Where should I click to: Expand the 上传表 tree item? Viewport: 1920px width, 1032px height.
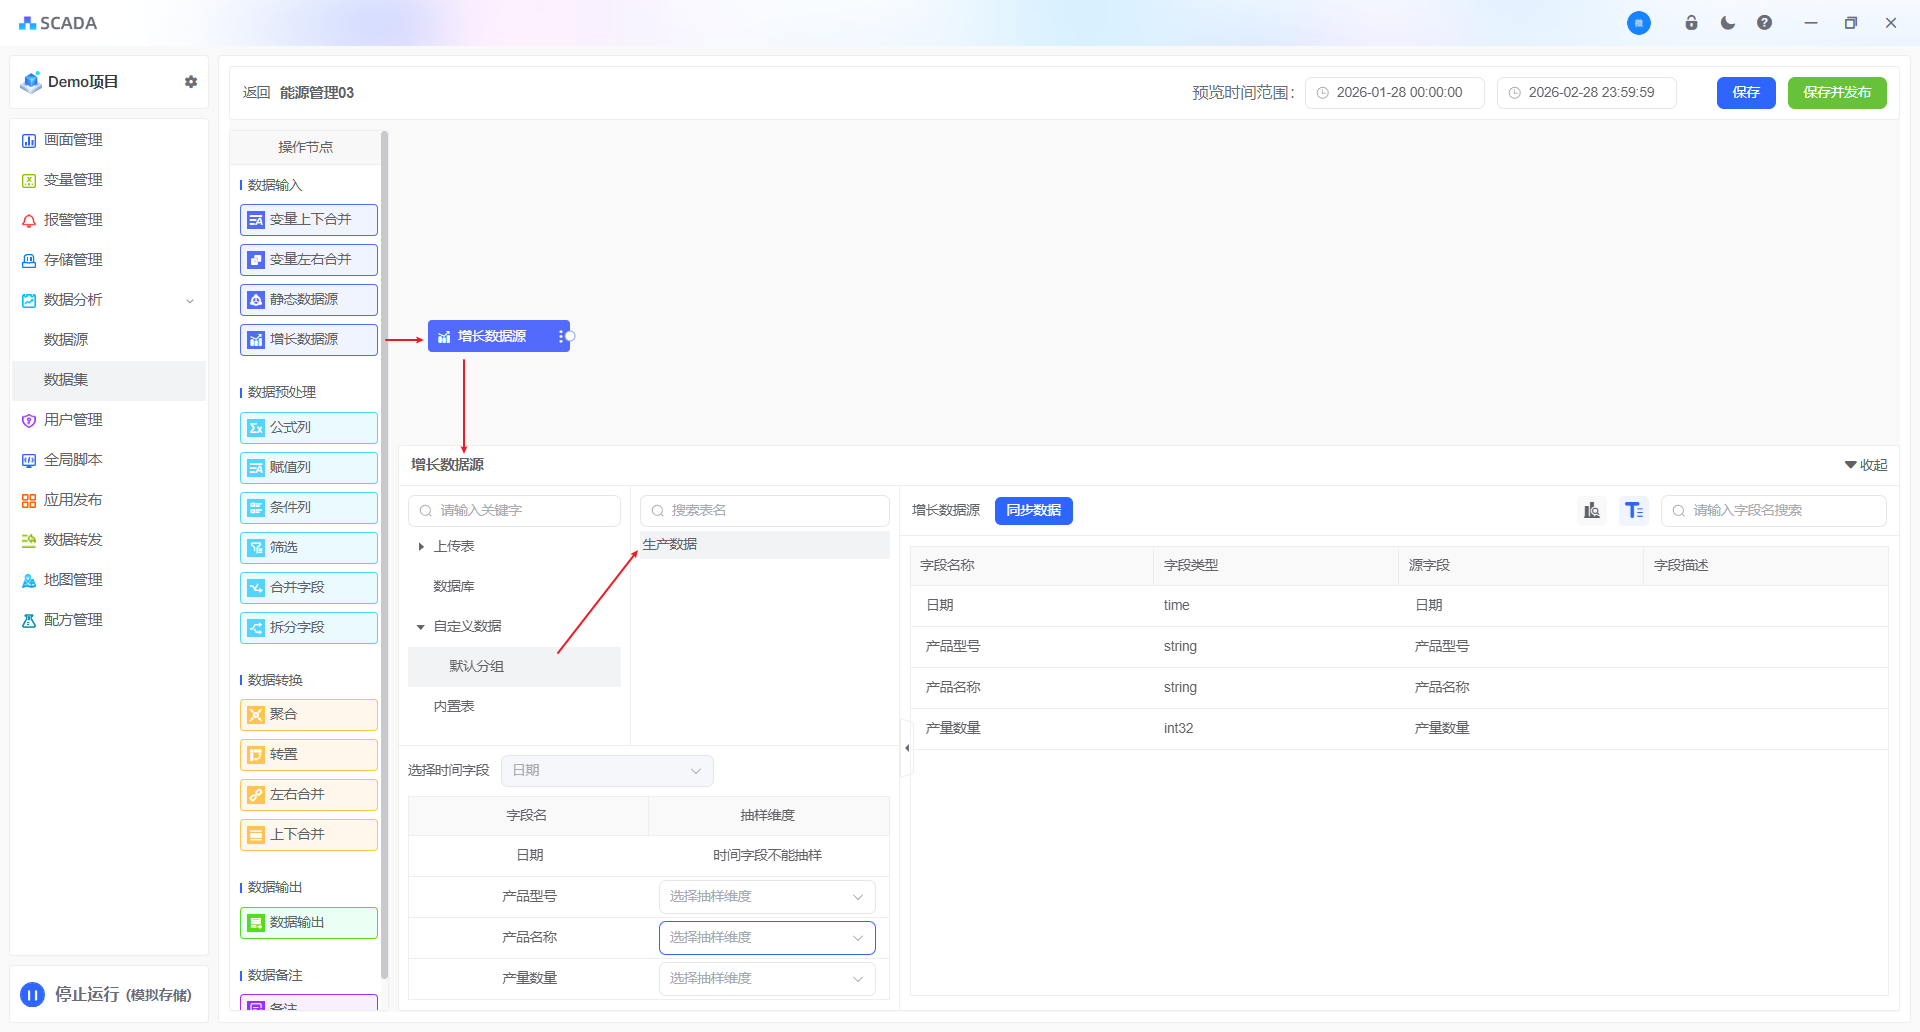421,547
